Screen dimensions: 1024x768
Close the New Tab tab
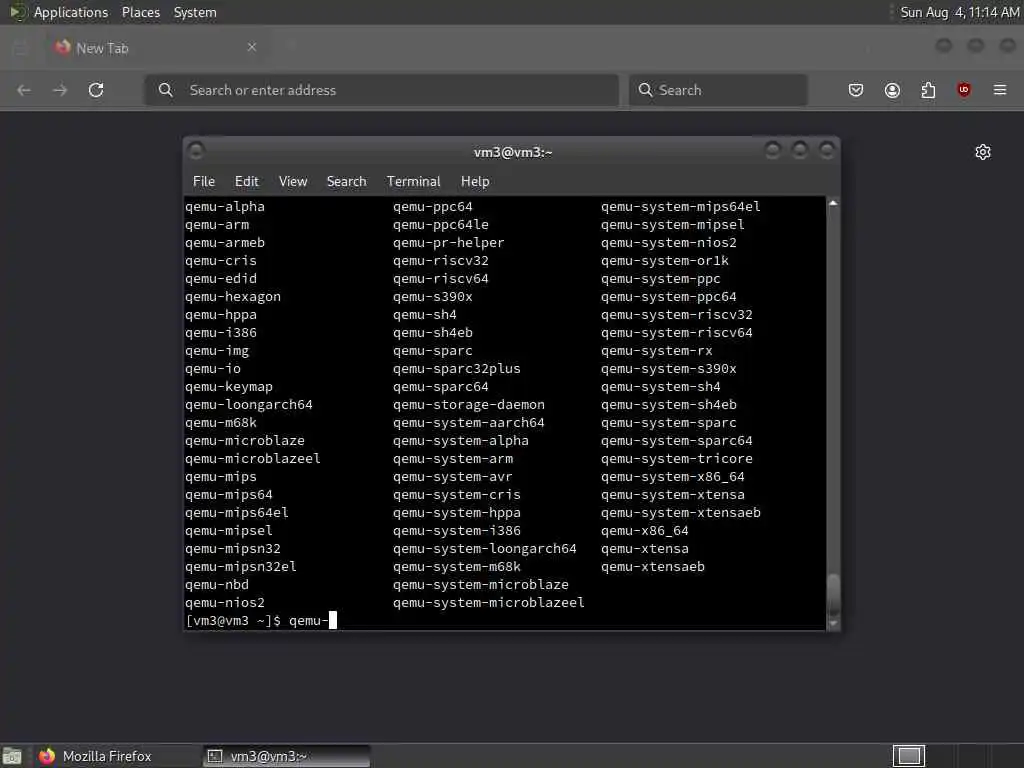click(x=251, y=47)
